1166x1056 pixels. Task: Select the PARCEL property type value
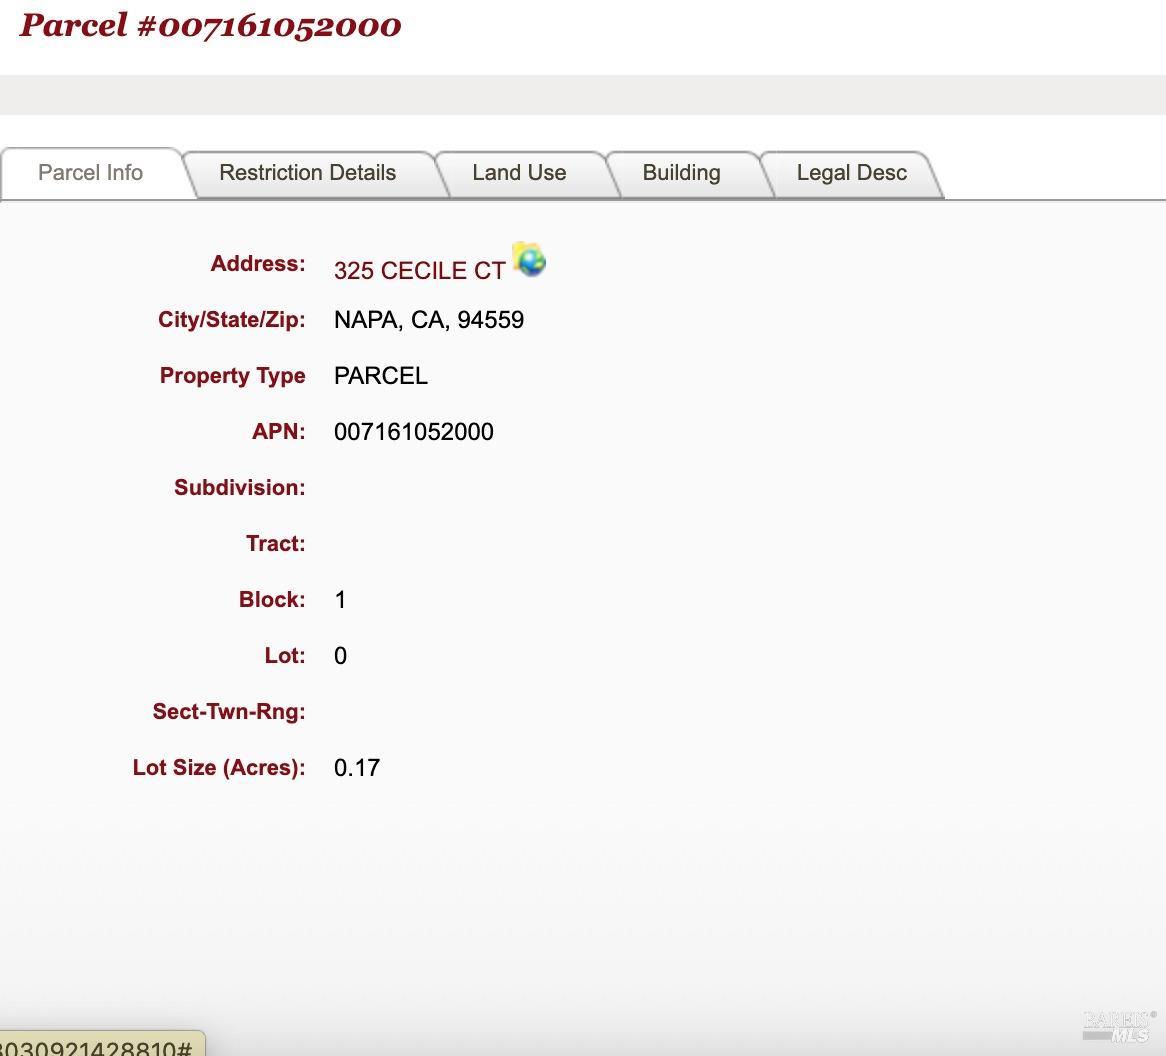[x=381, y=376]
